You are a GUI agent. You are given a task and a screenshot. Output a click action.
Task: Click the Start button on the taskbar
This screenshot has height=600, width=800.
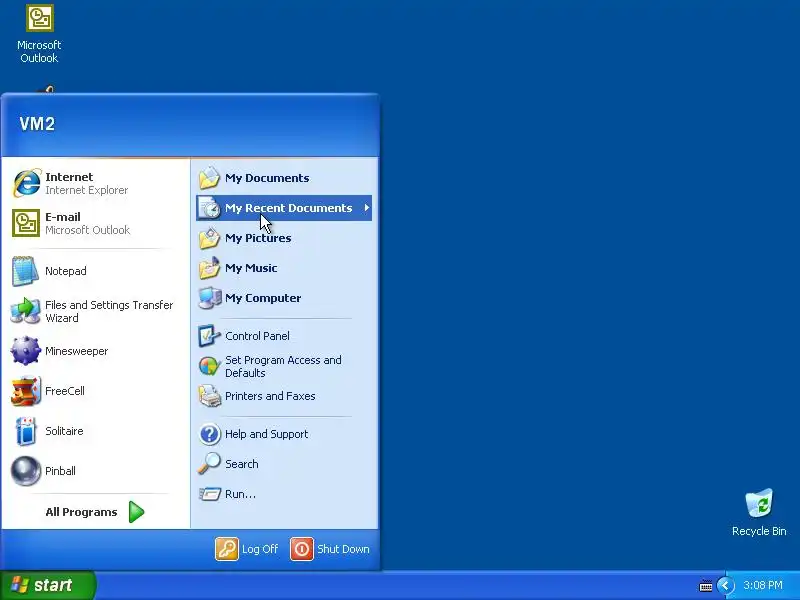pos(47,585)
